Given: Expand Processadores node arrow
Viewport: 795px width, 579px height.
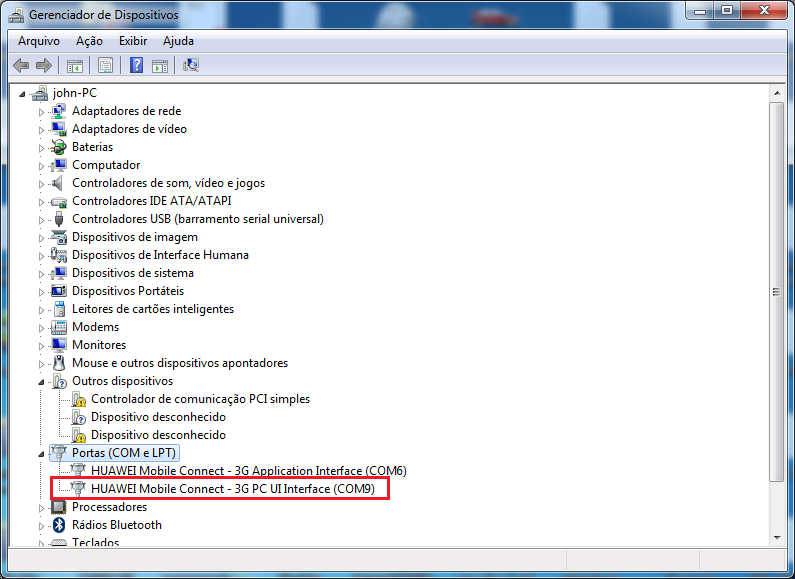Looking at the screenshot, I should pos(42,508).
